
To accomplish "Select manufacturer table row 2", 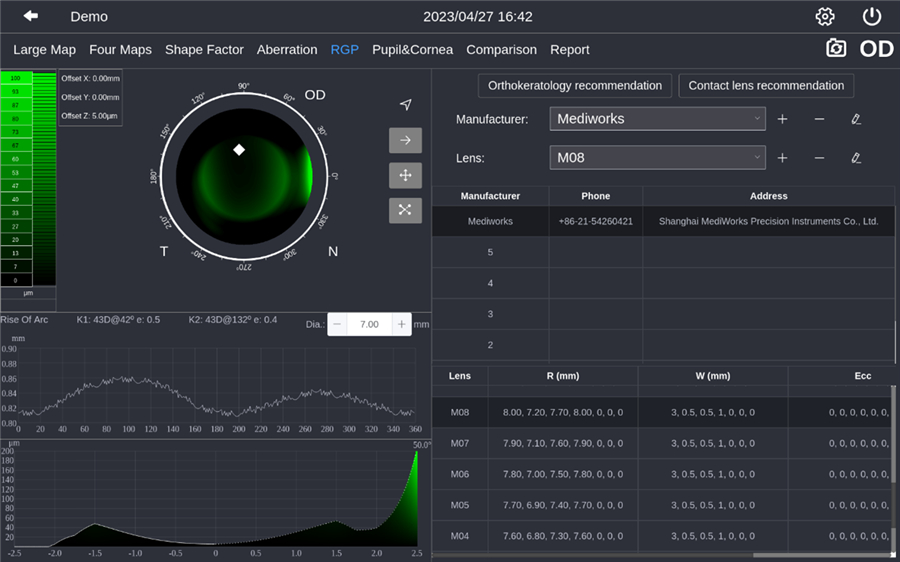I will point(664,345).
